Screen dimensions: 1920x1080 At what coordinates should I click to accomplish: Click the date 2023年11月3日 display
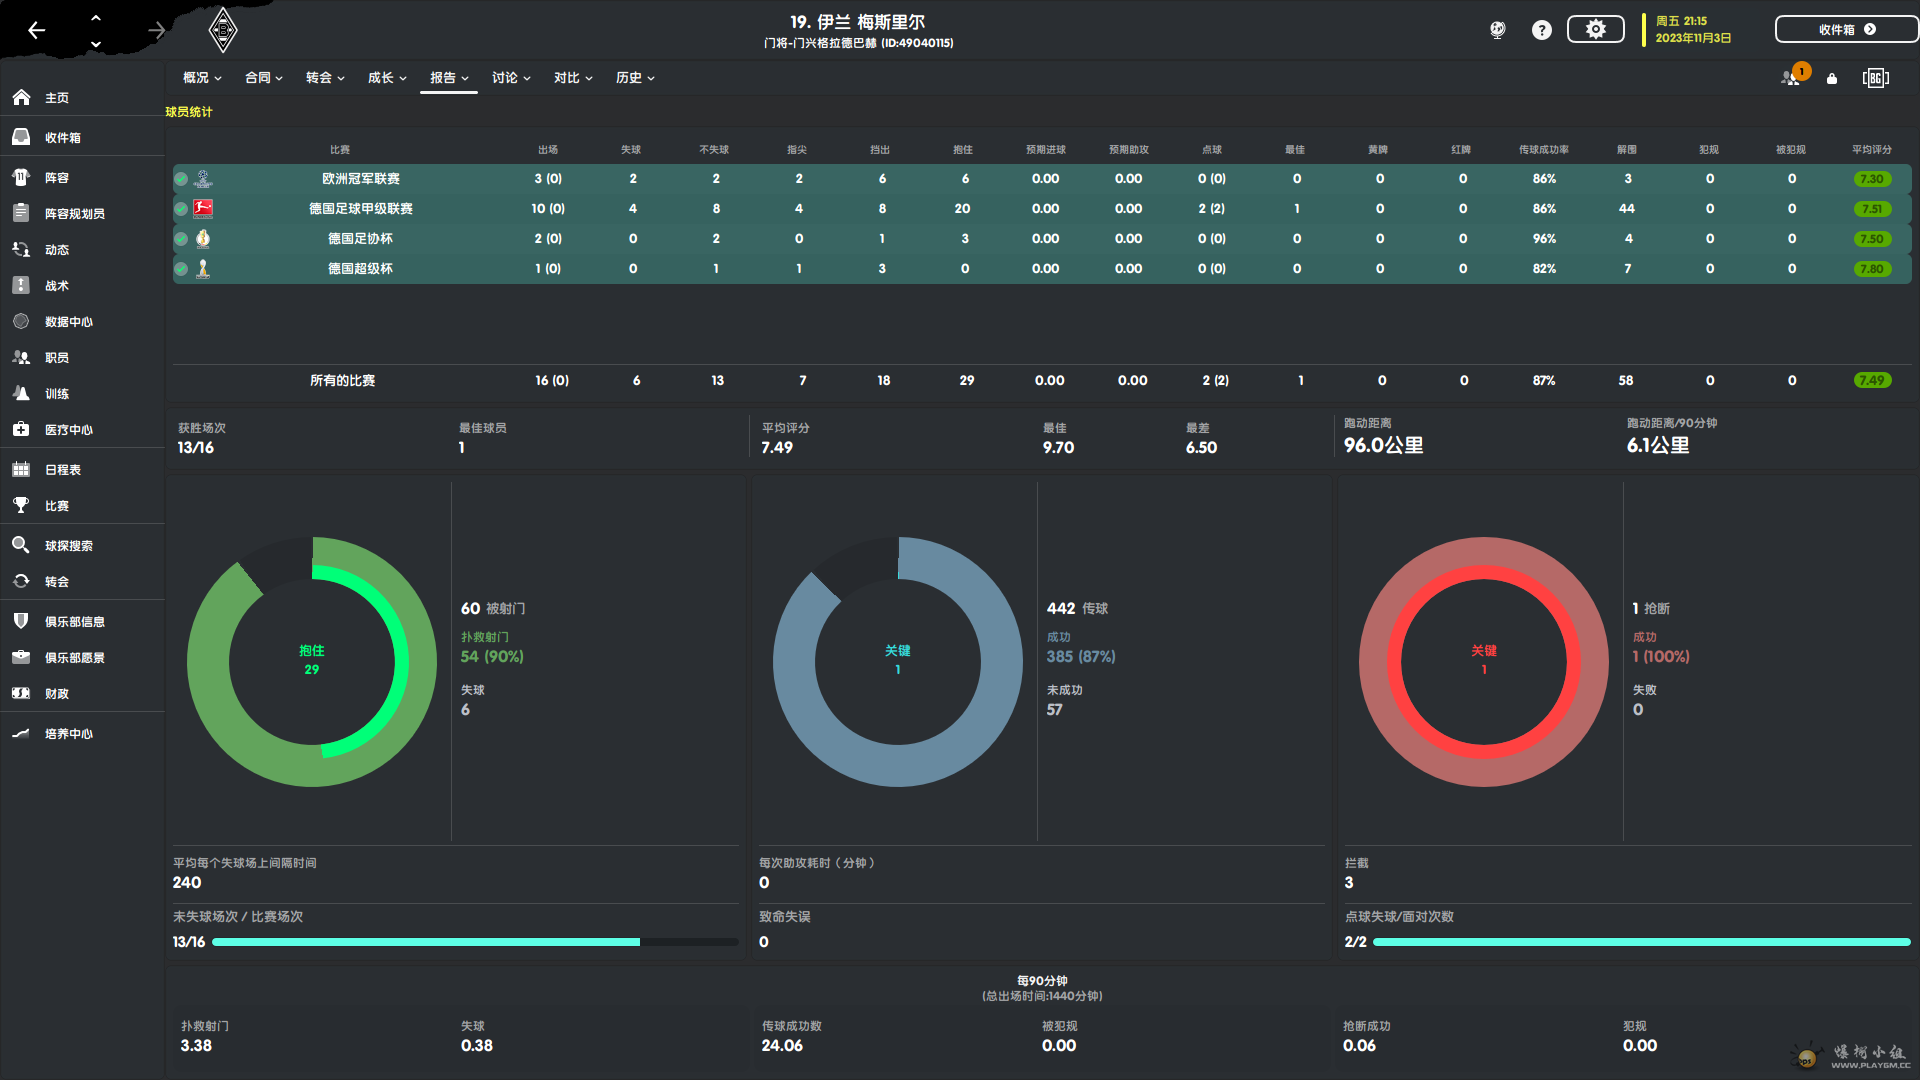(1693, 38)
